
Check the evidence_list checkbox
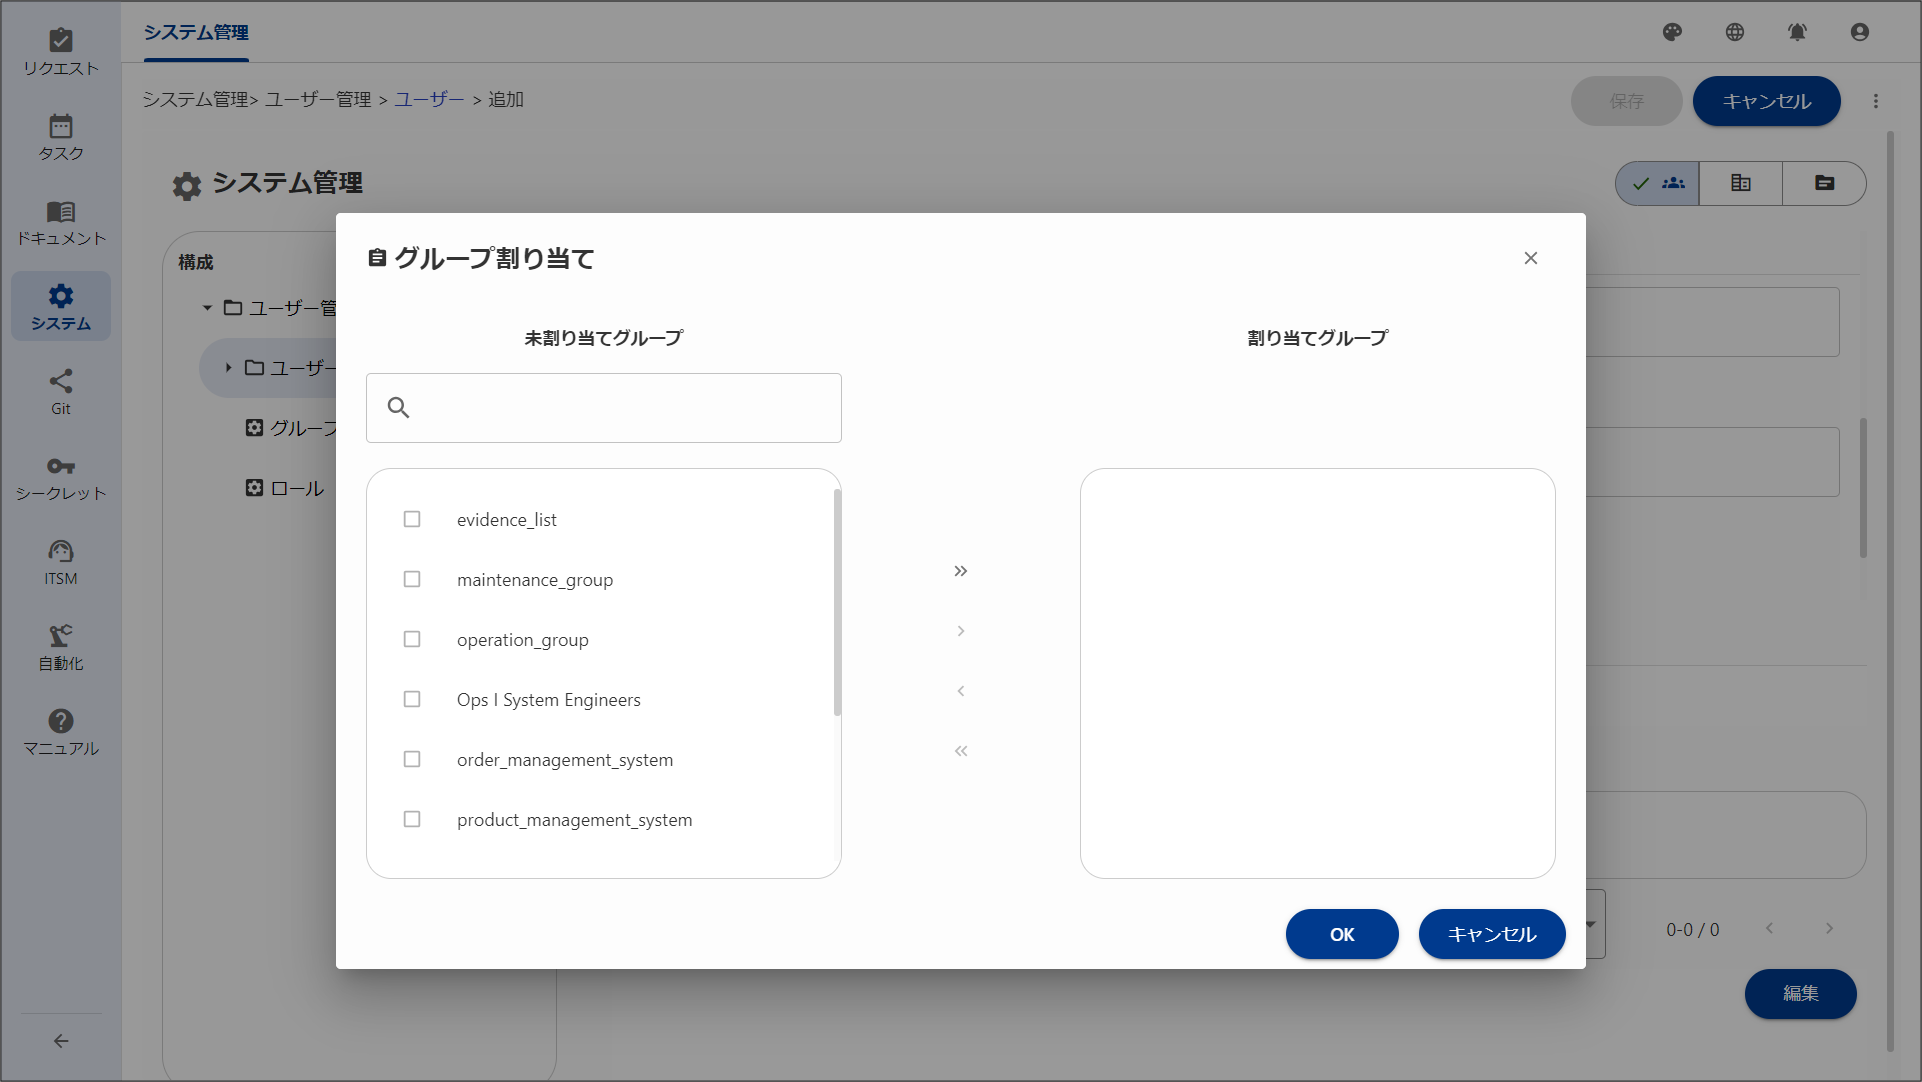(412, 519)
